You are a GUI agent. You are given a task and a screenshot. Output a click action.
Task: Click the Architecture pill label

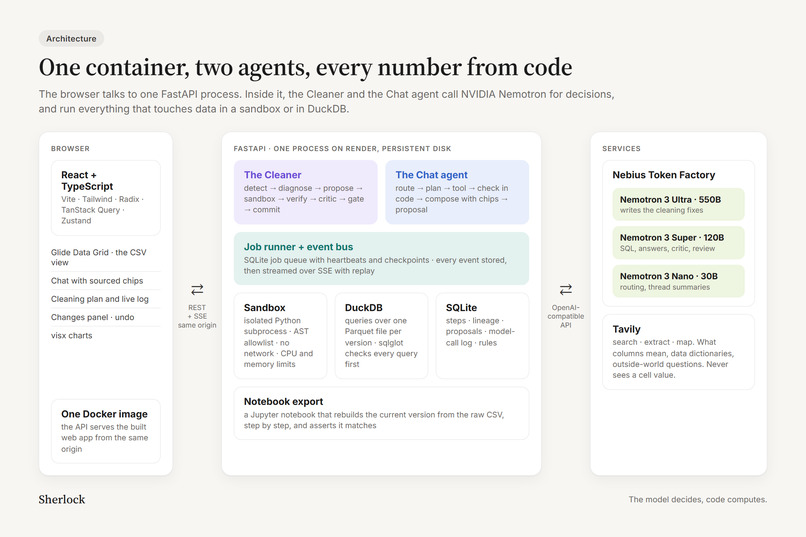[x=71, y=39]
